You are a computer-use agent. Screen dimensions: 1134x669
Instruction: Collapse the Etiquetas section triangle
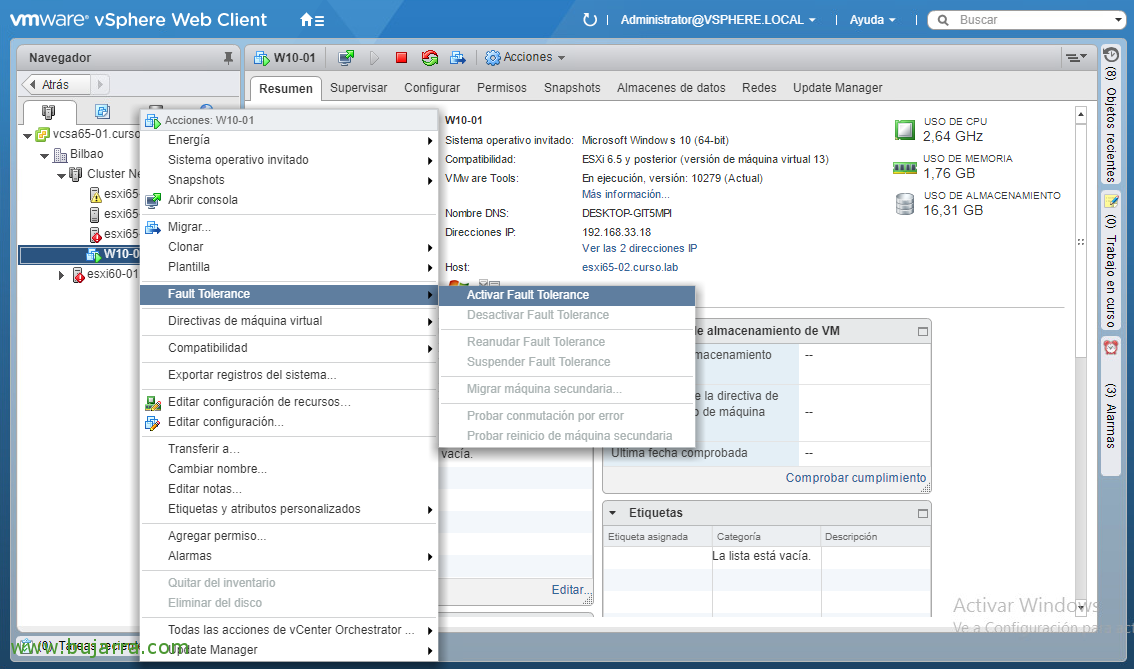pyautogui.click(x=613, y=513)
